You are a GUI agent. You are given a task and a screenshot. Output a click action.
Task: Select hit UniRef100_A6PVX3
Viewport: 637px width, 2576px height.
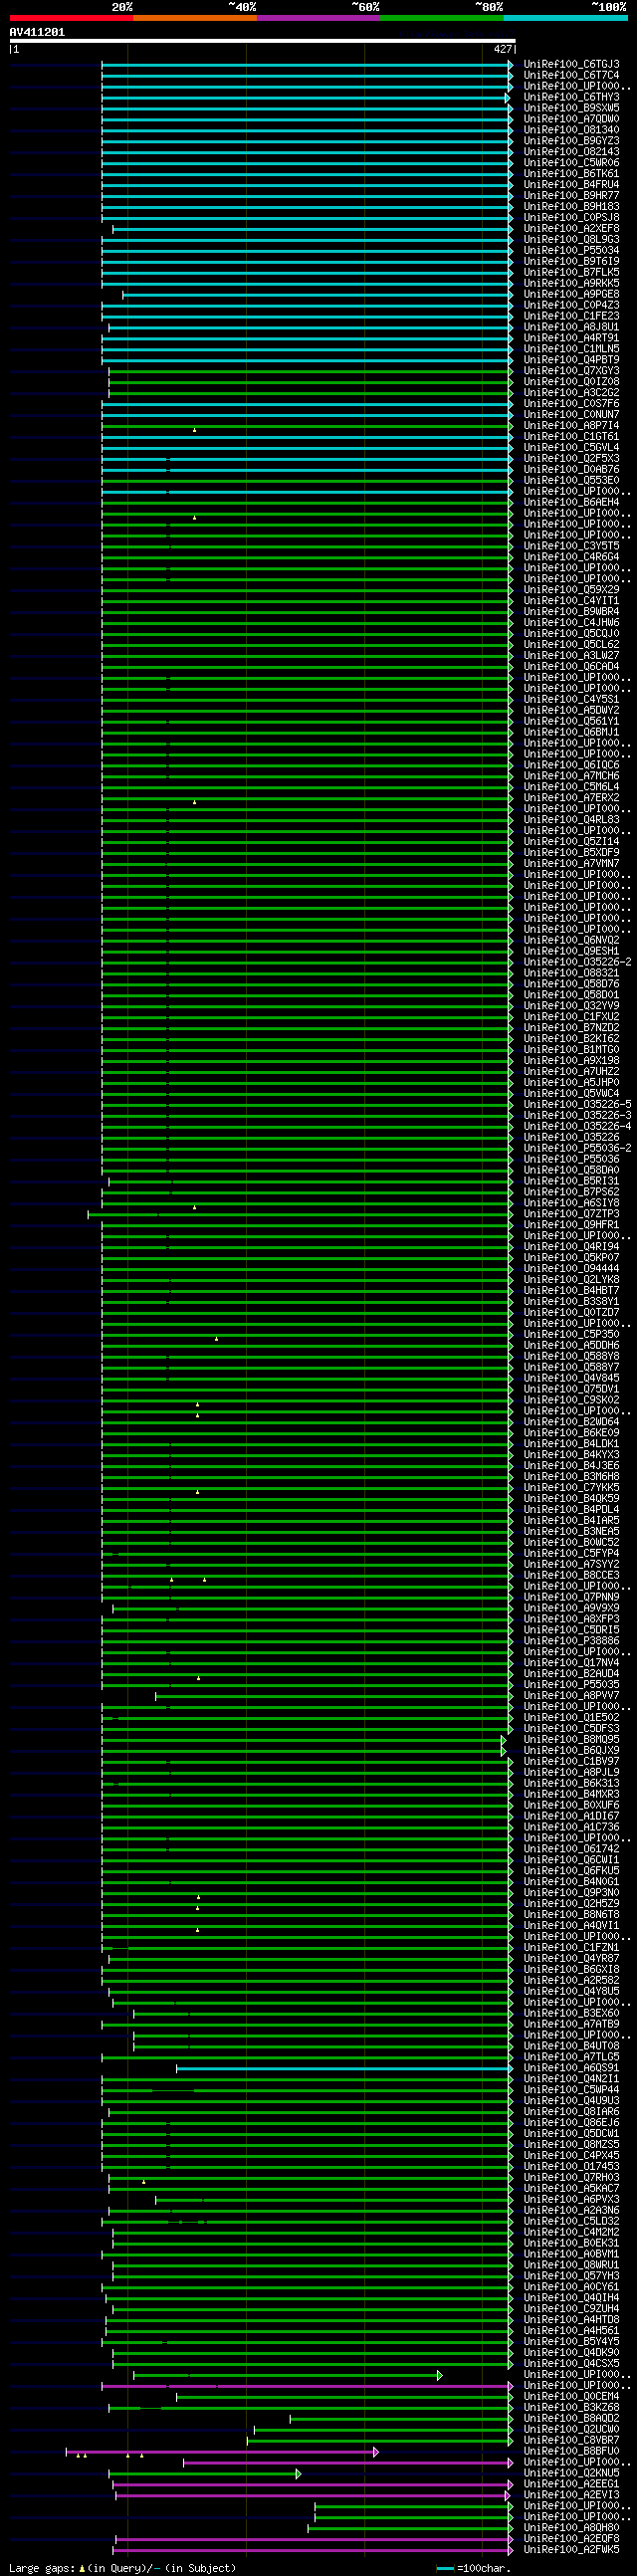tap(571, 2199)
